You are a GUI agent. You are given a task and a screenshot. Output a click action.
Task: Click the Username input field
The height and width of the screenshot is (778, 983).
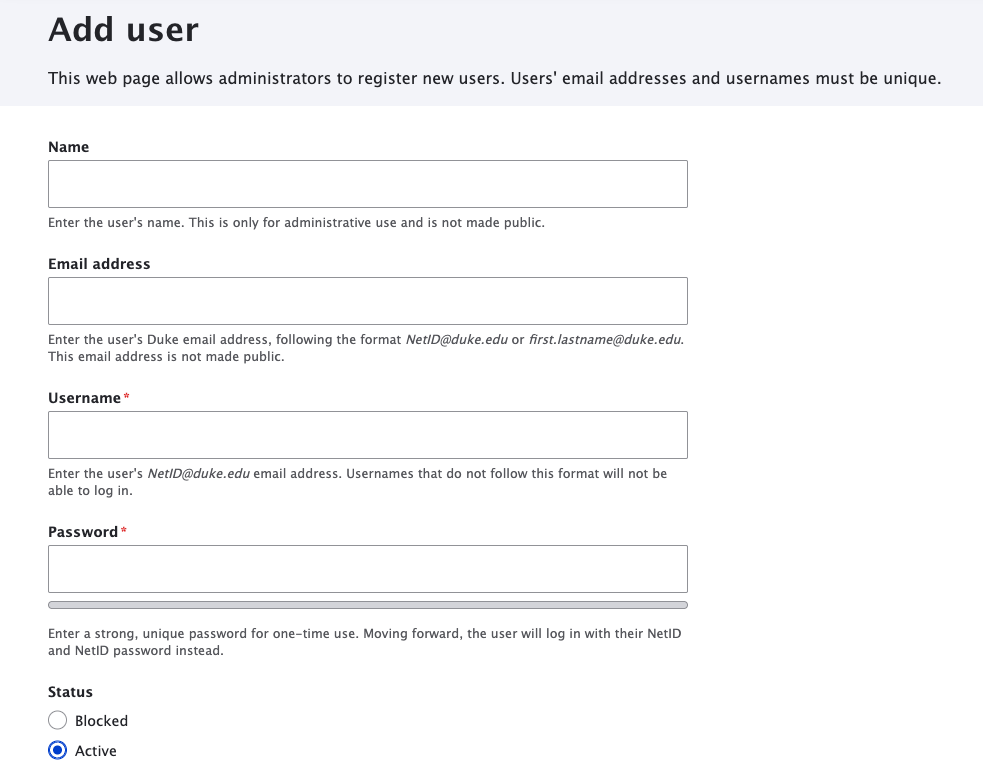pyautogui.click(x=367, y=434)
